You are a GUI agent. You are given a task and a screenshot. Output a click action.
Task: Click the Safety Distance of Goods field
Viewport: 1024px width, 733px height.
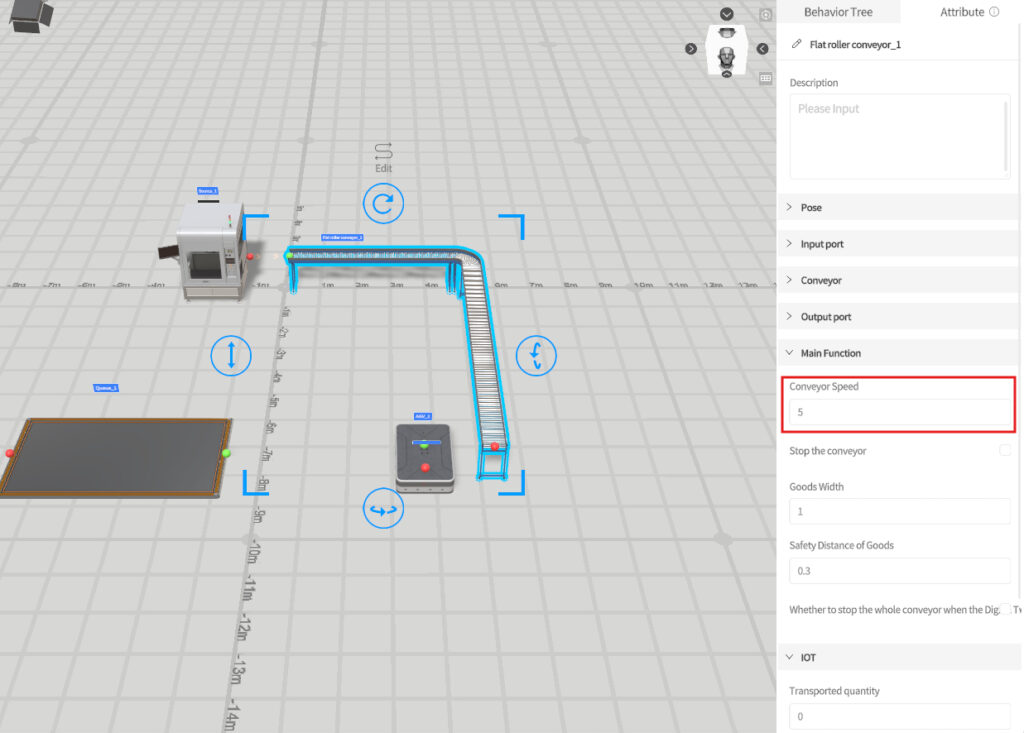899,571
